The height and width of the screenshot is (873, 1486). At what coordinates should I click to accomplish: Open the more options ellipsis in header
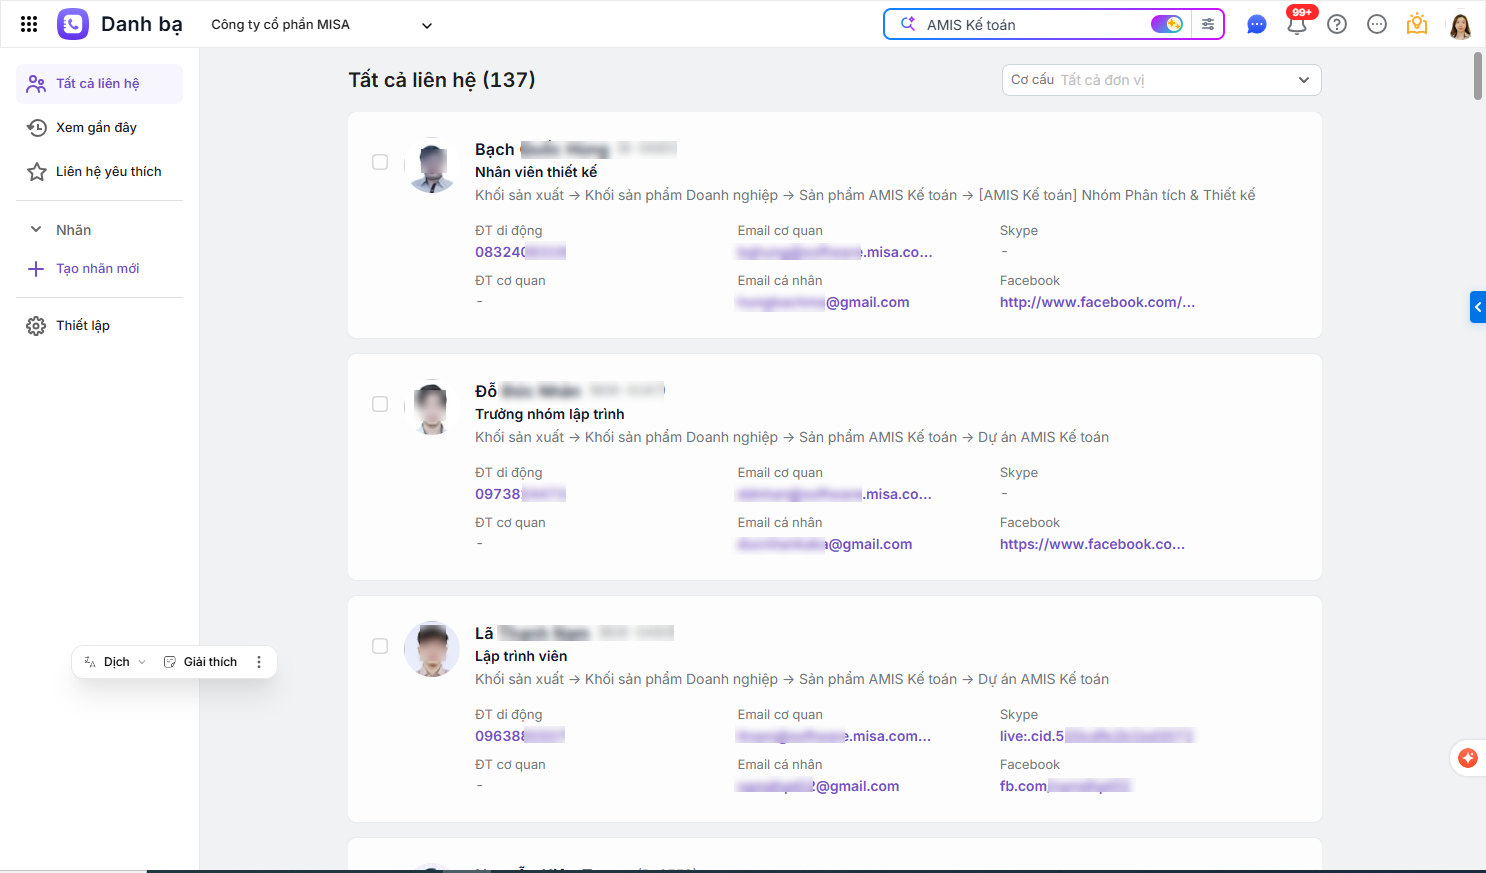coord(1377,24)
